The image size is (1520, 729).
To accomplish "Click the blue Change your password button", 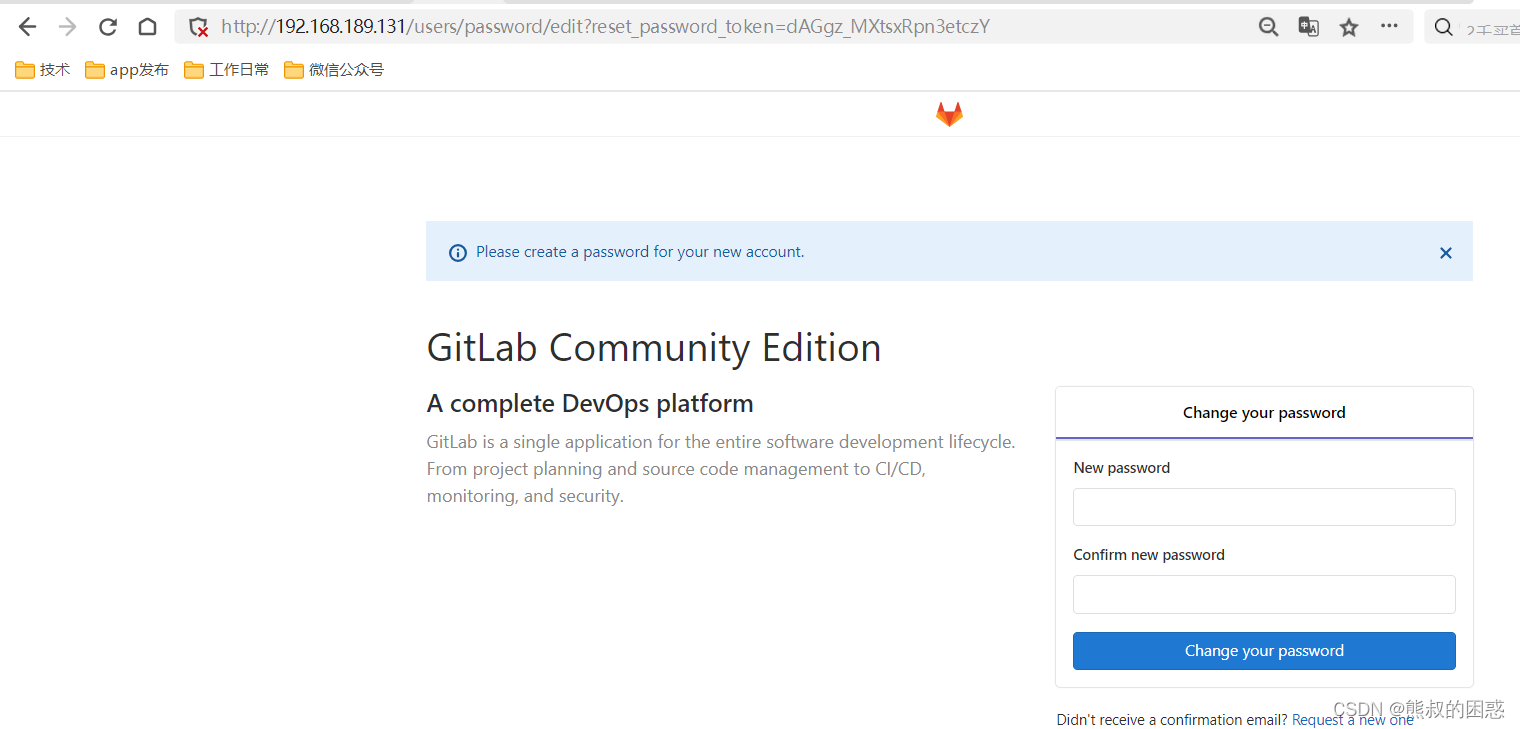I will tap(1264, 651).
